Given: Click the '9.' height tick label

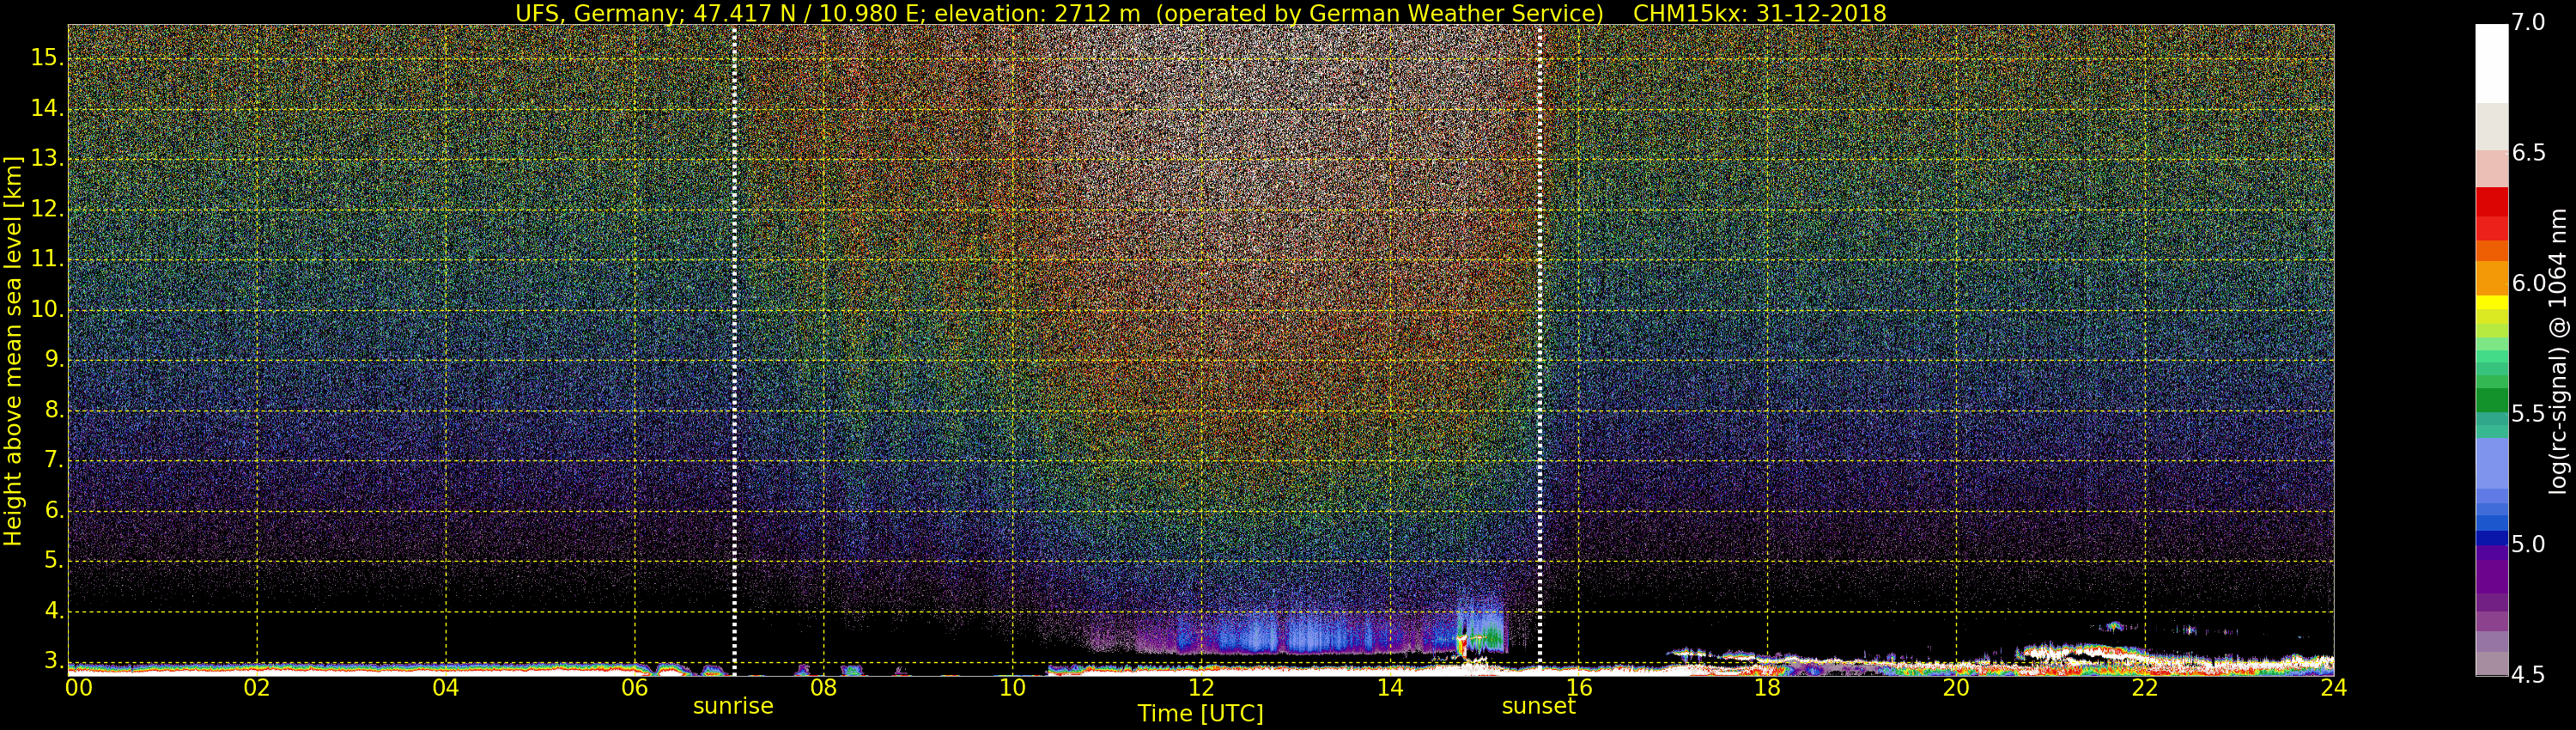Looking at the screenshot, I should click(x=54, y=360).
